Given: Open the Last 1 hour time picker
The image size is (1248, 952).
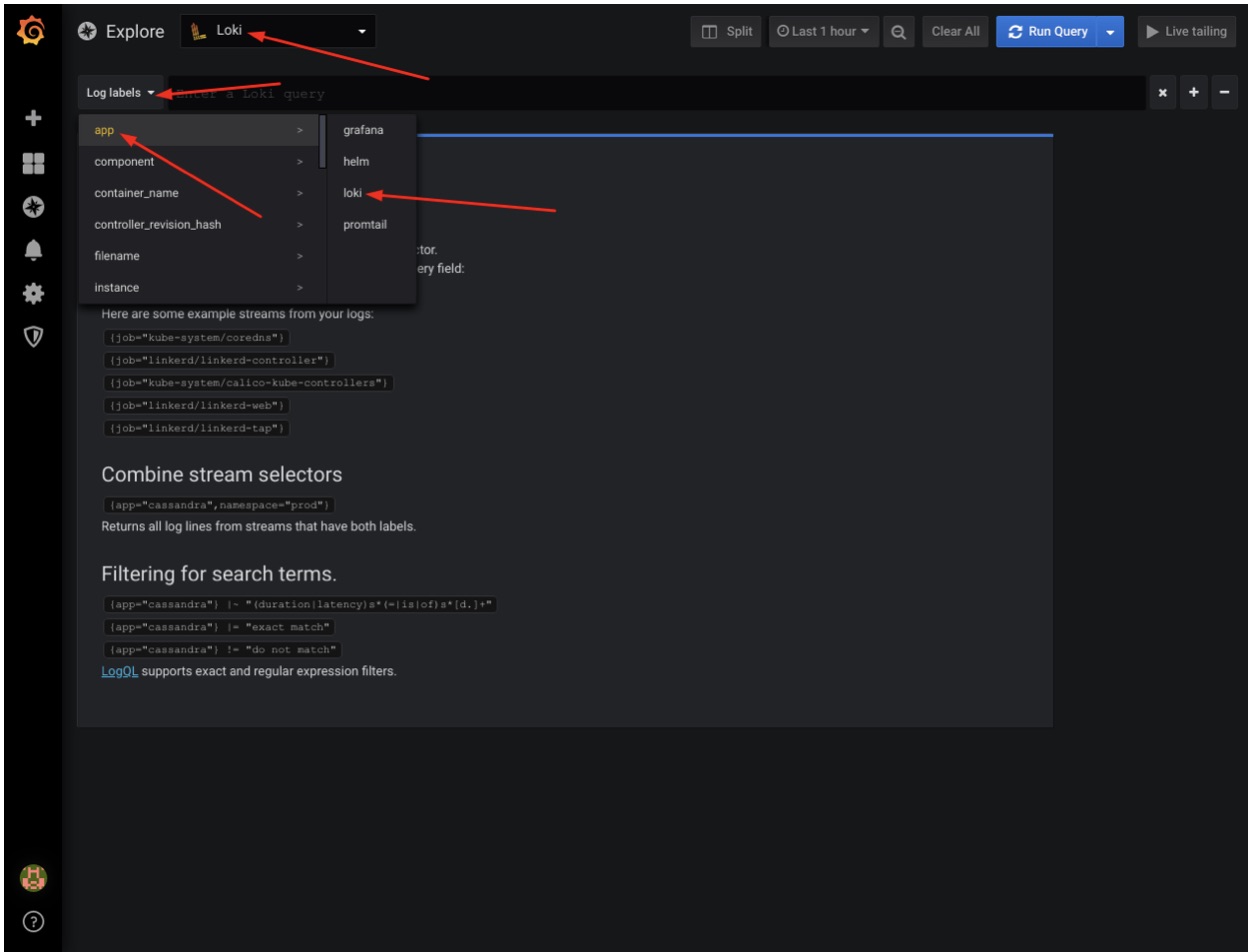Looking at the screenshot, I should pyautogui.click(x=823, y=31).
